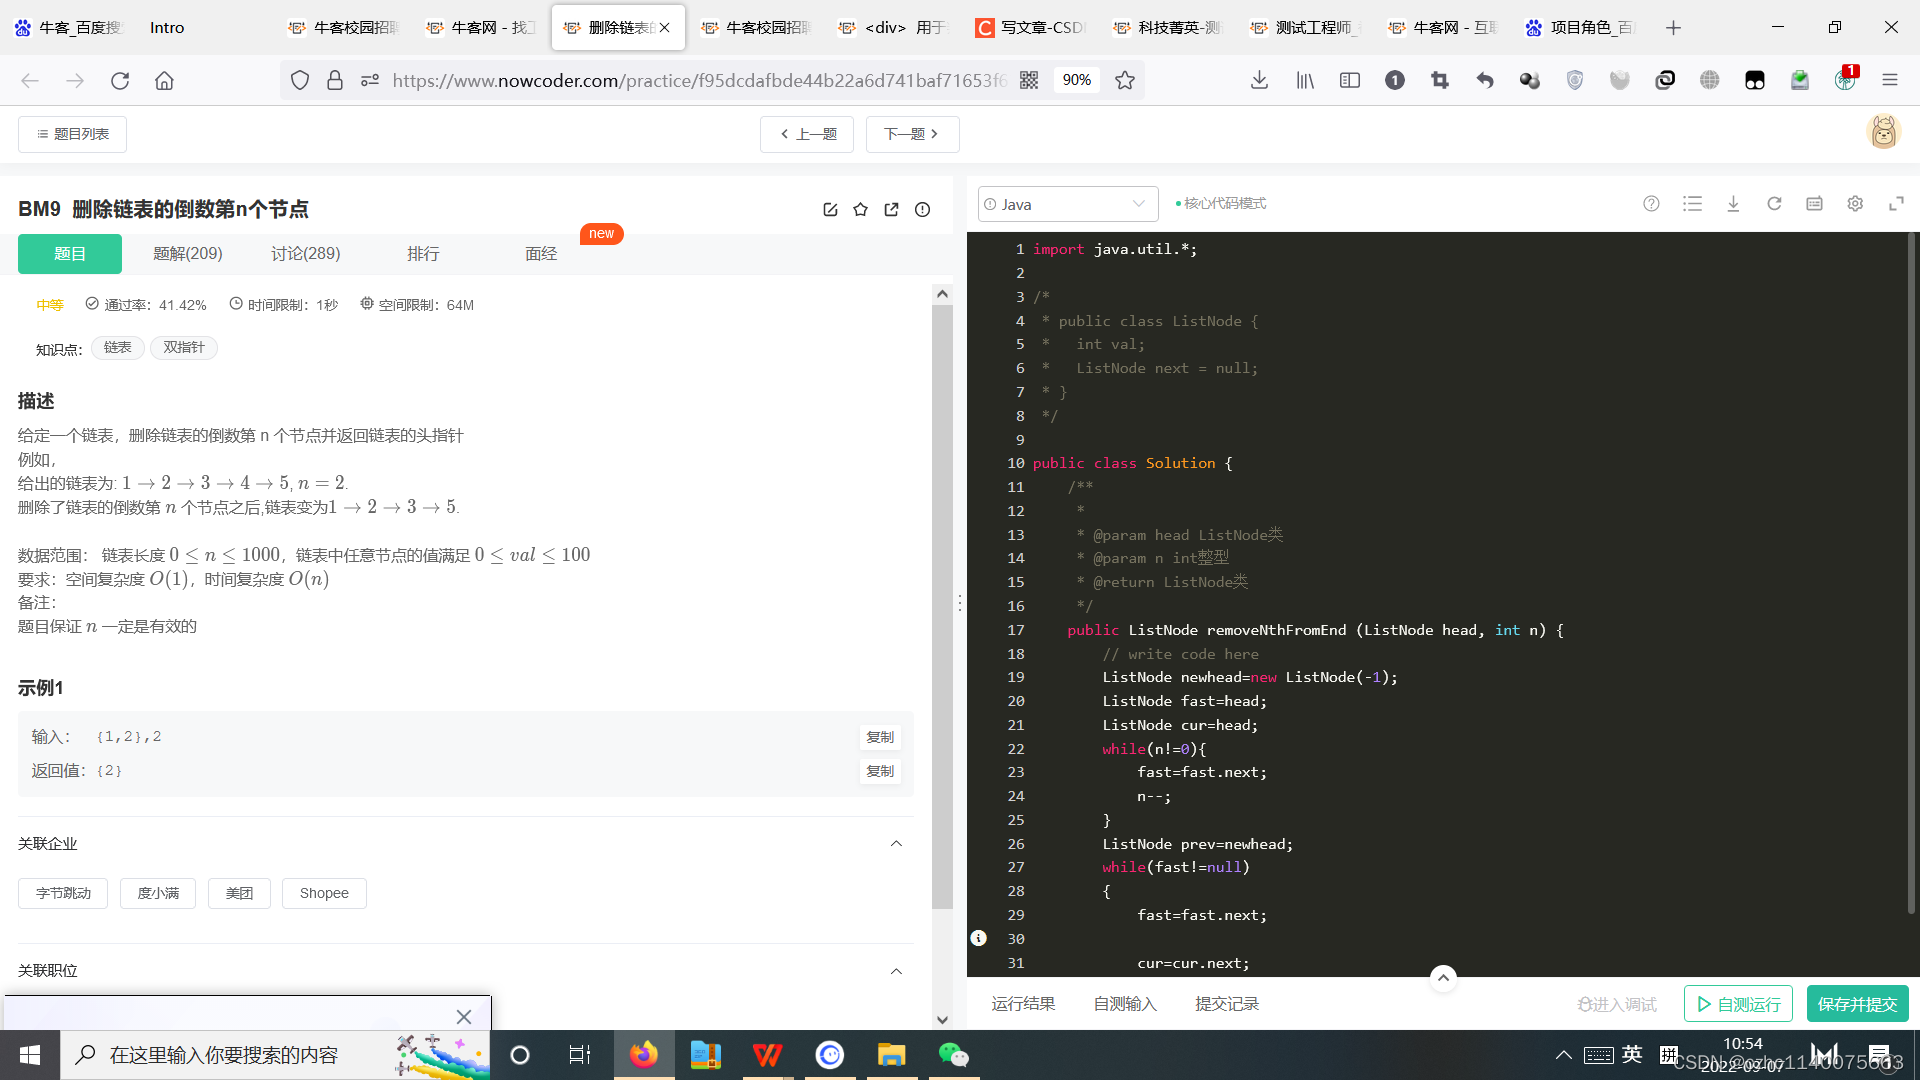Collapse the 关联职位 section
This screenshot has height=1080, width=1920.
pyautogui.click(x=897, y=971)
